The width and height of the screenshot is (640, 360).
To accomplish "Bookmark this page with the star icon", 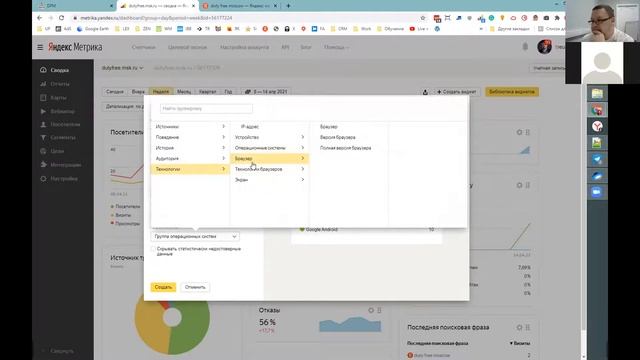I will click(x=423, y=18).
